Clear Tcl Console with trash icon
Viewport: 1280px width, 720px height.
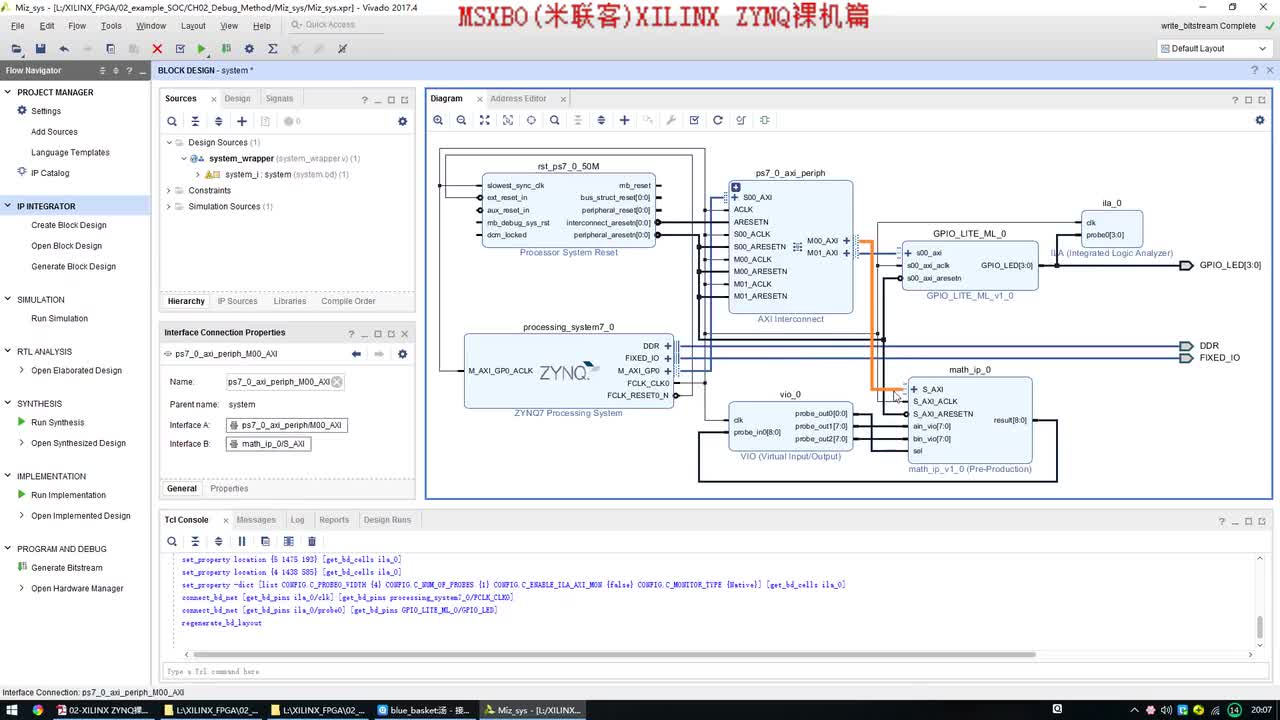coord(311,541)
